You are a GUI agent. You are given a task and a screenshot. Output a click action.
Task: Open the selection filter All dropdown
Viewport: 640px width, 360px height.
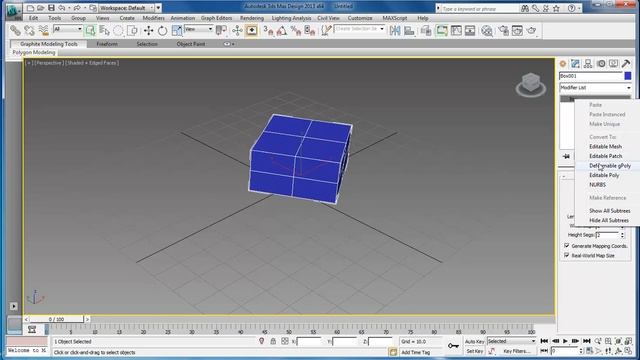pos(68,29)
